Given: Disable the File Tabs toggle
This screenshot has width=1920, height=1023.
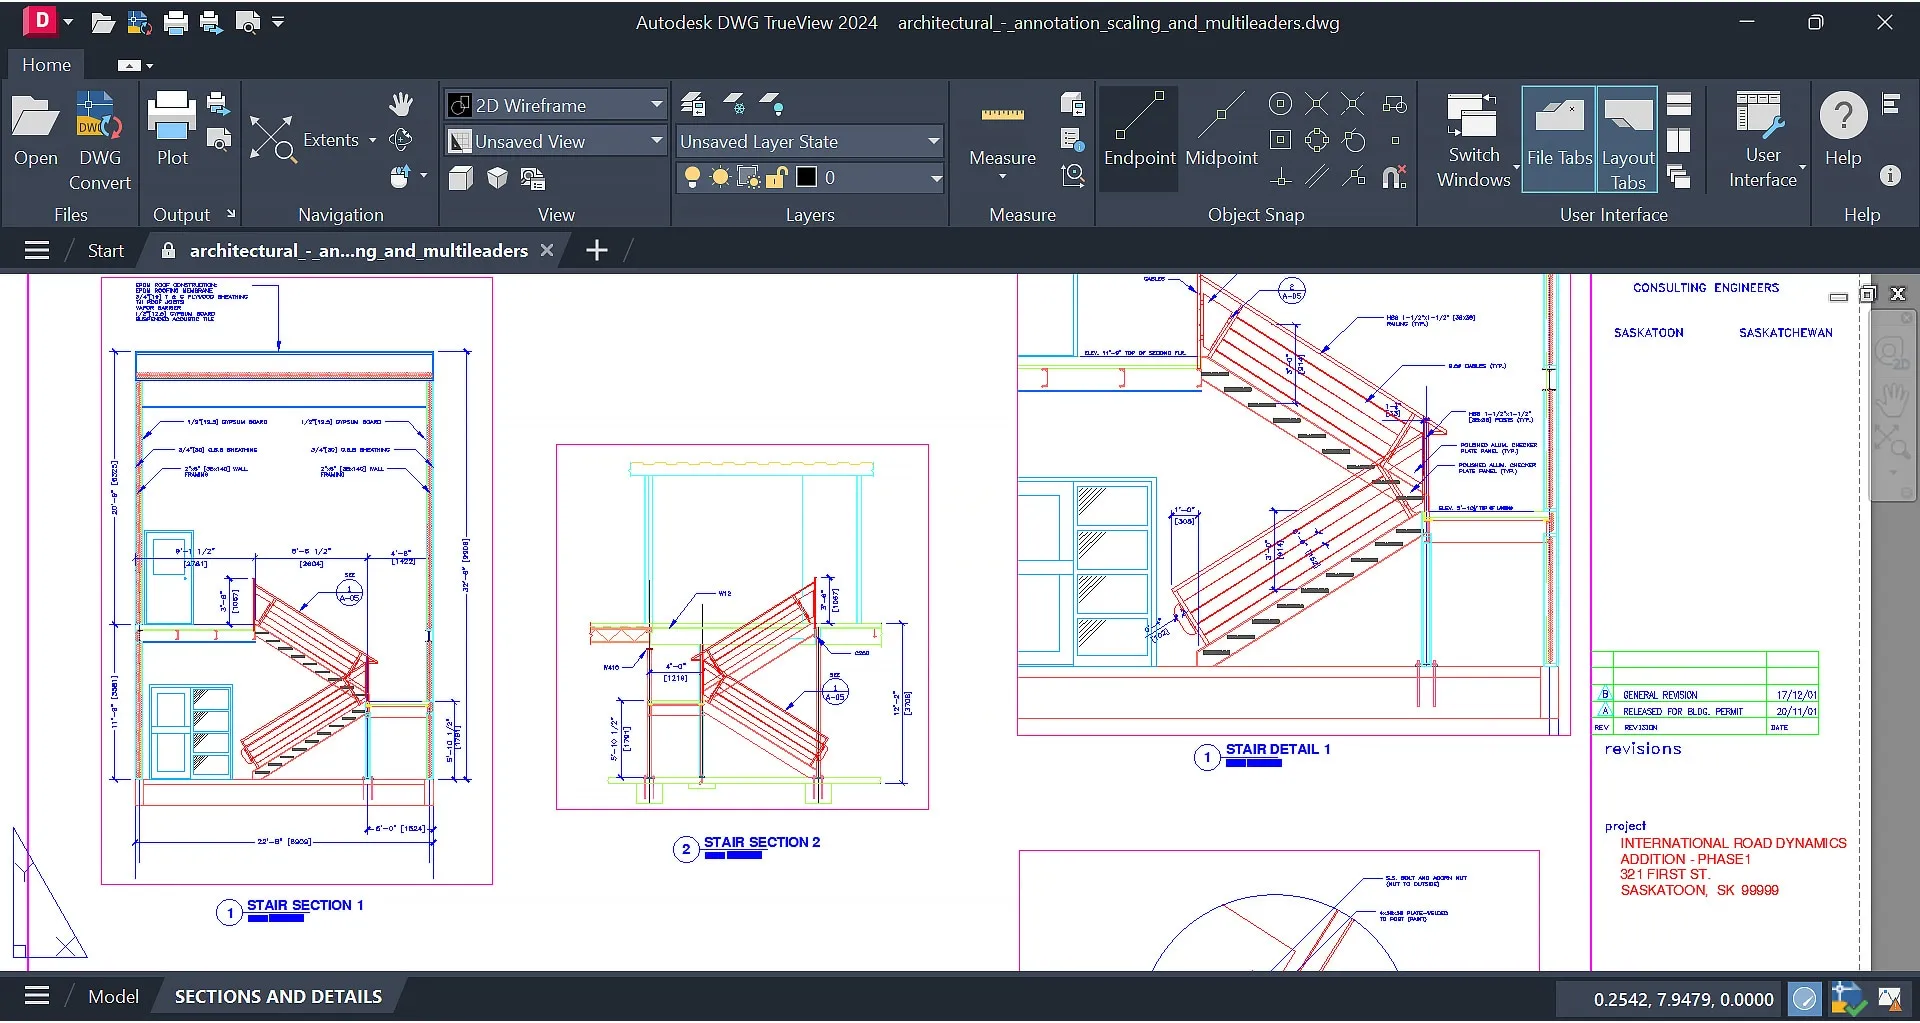Looking at the screenshot, I should (x=1558, y=138).
